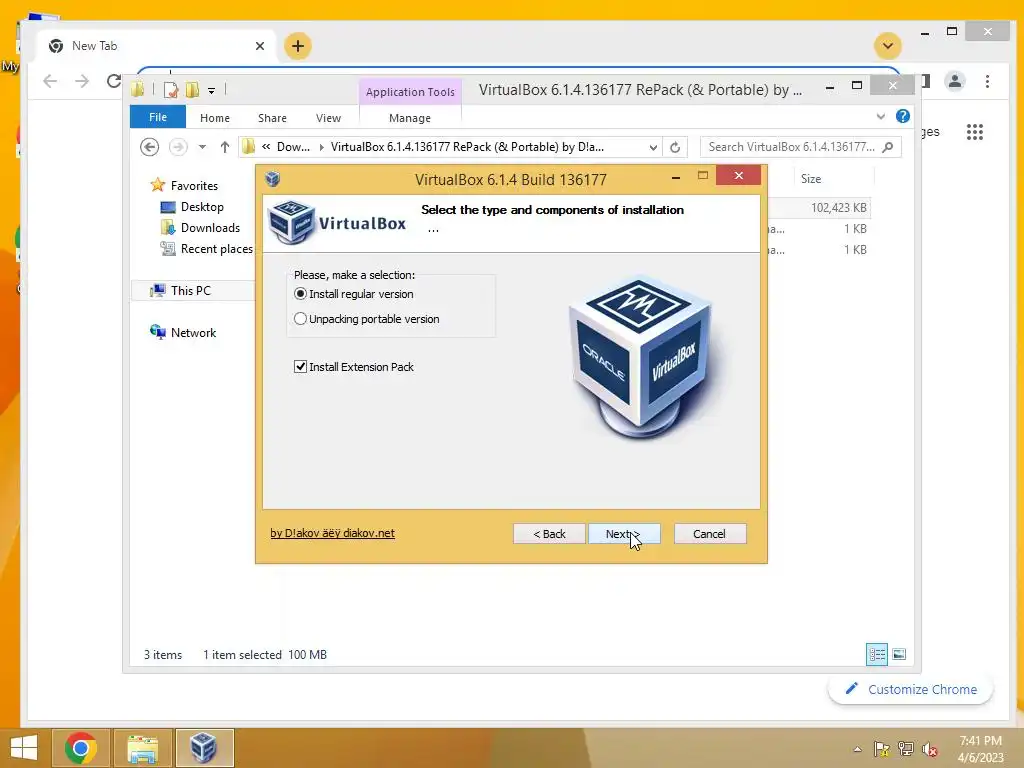Switch to the Share ribbon tab

(272, 118)
